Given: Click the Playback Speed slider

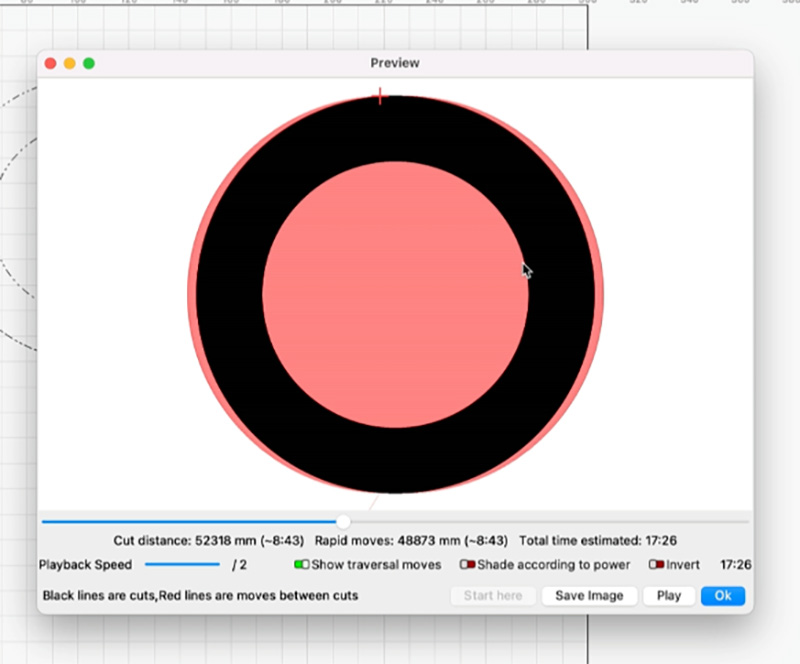Looking at the screenshot, I should pyautogui.click(x=182, y=565).
